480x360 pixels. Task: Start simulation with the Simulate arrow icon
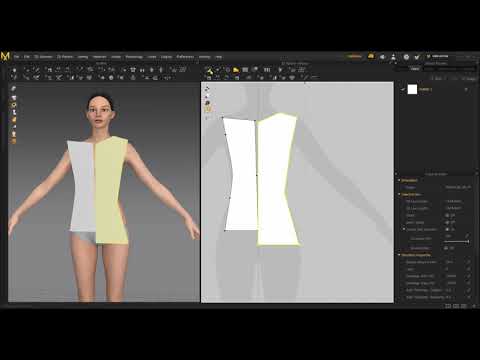click(14, 70)
